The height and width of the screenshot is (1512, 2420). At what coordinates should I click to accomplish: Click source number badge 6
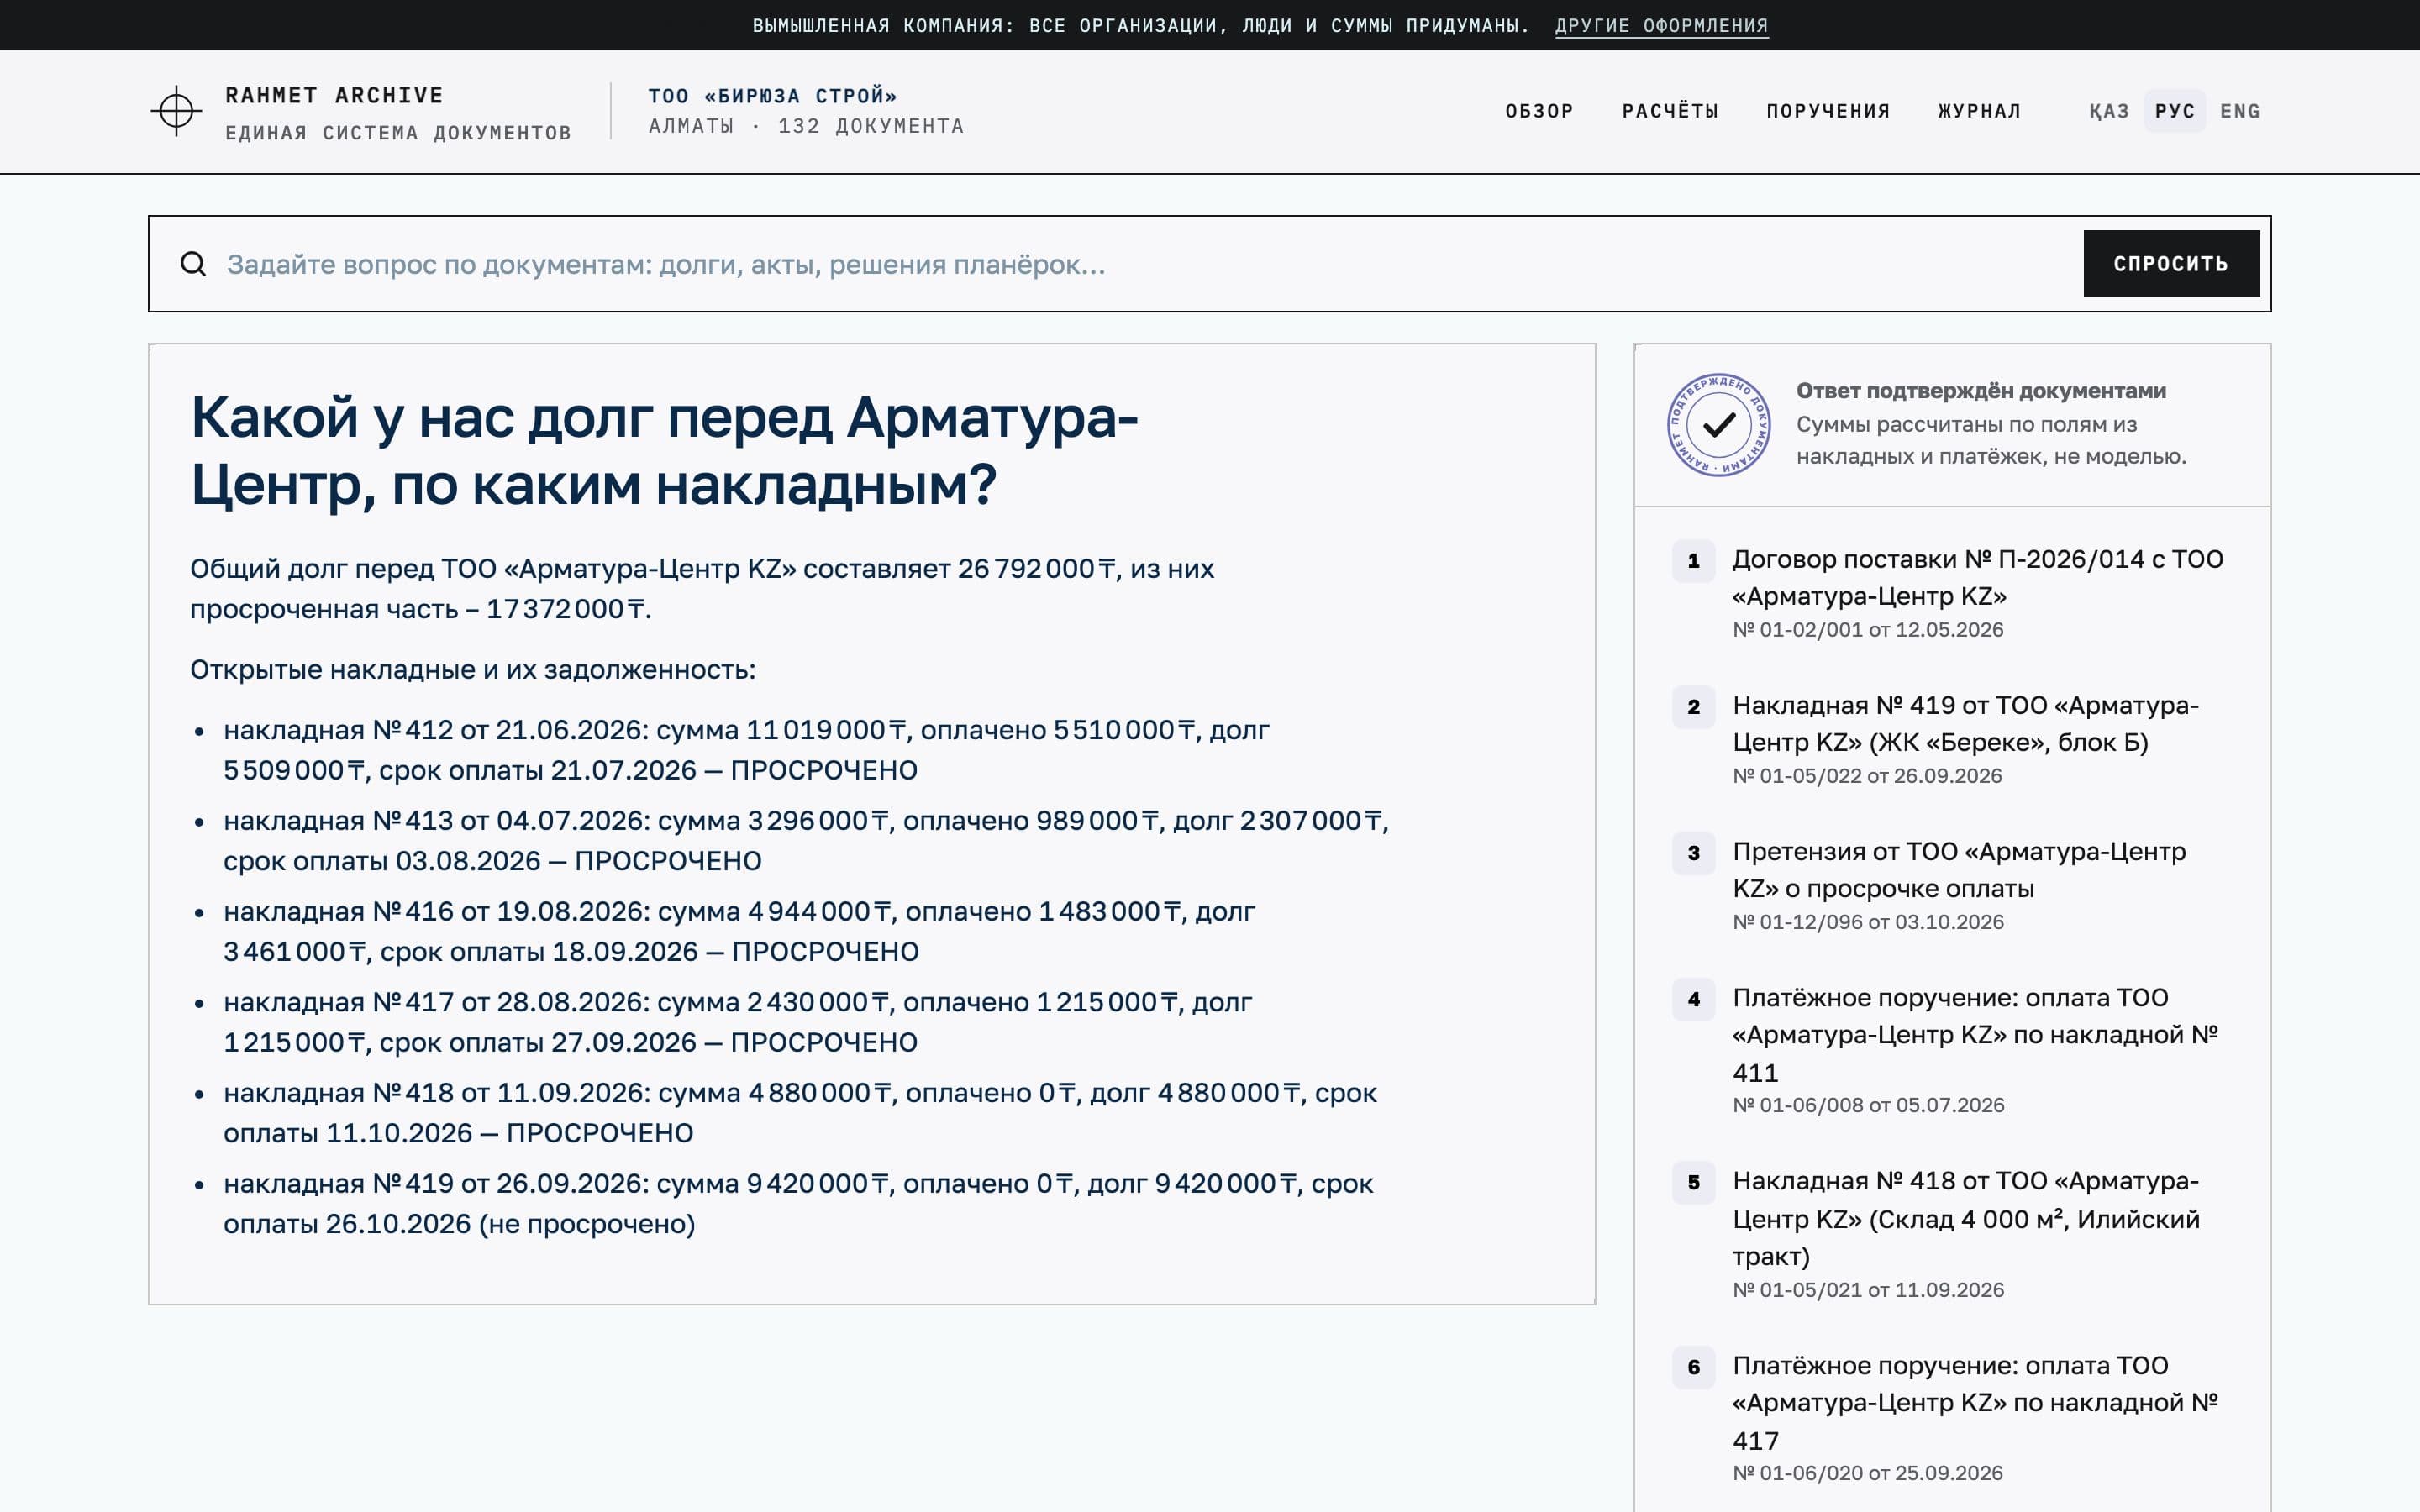[x=1693, y=1367]
